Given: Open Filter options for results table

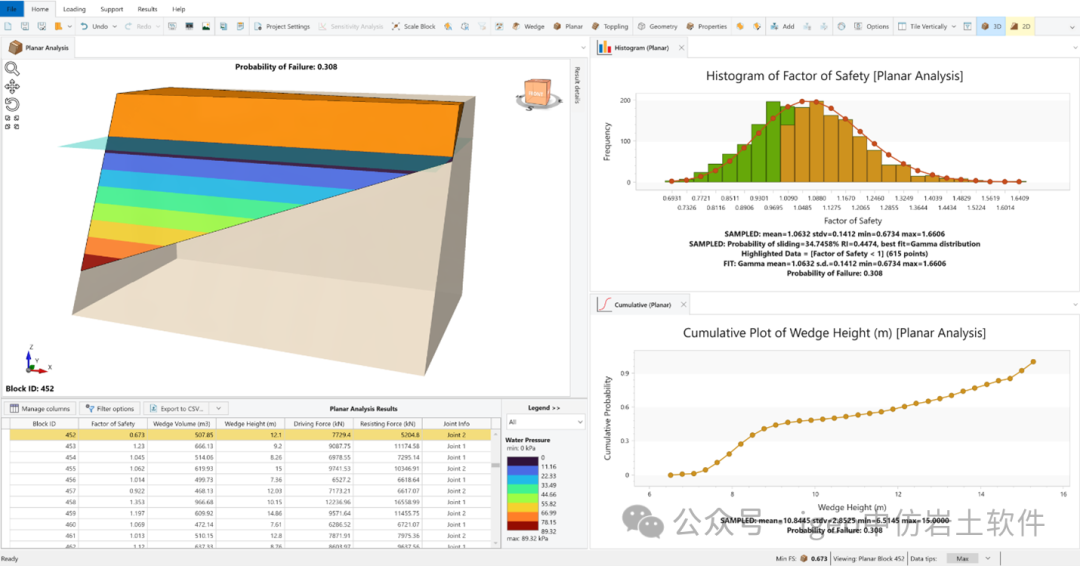Looking at the screenshot, I should coord(109,408).
